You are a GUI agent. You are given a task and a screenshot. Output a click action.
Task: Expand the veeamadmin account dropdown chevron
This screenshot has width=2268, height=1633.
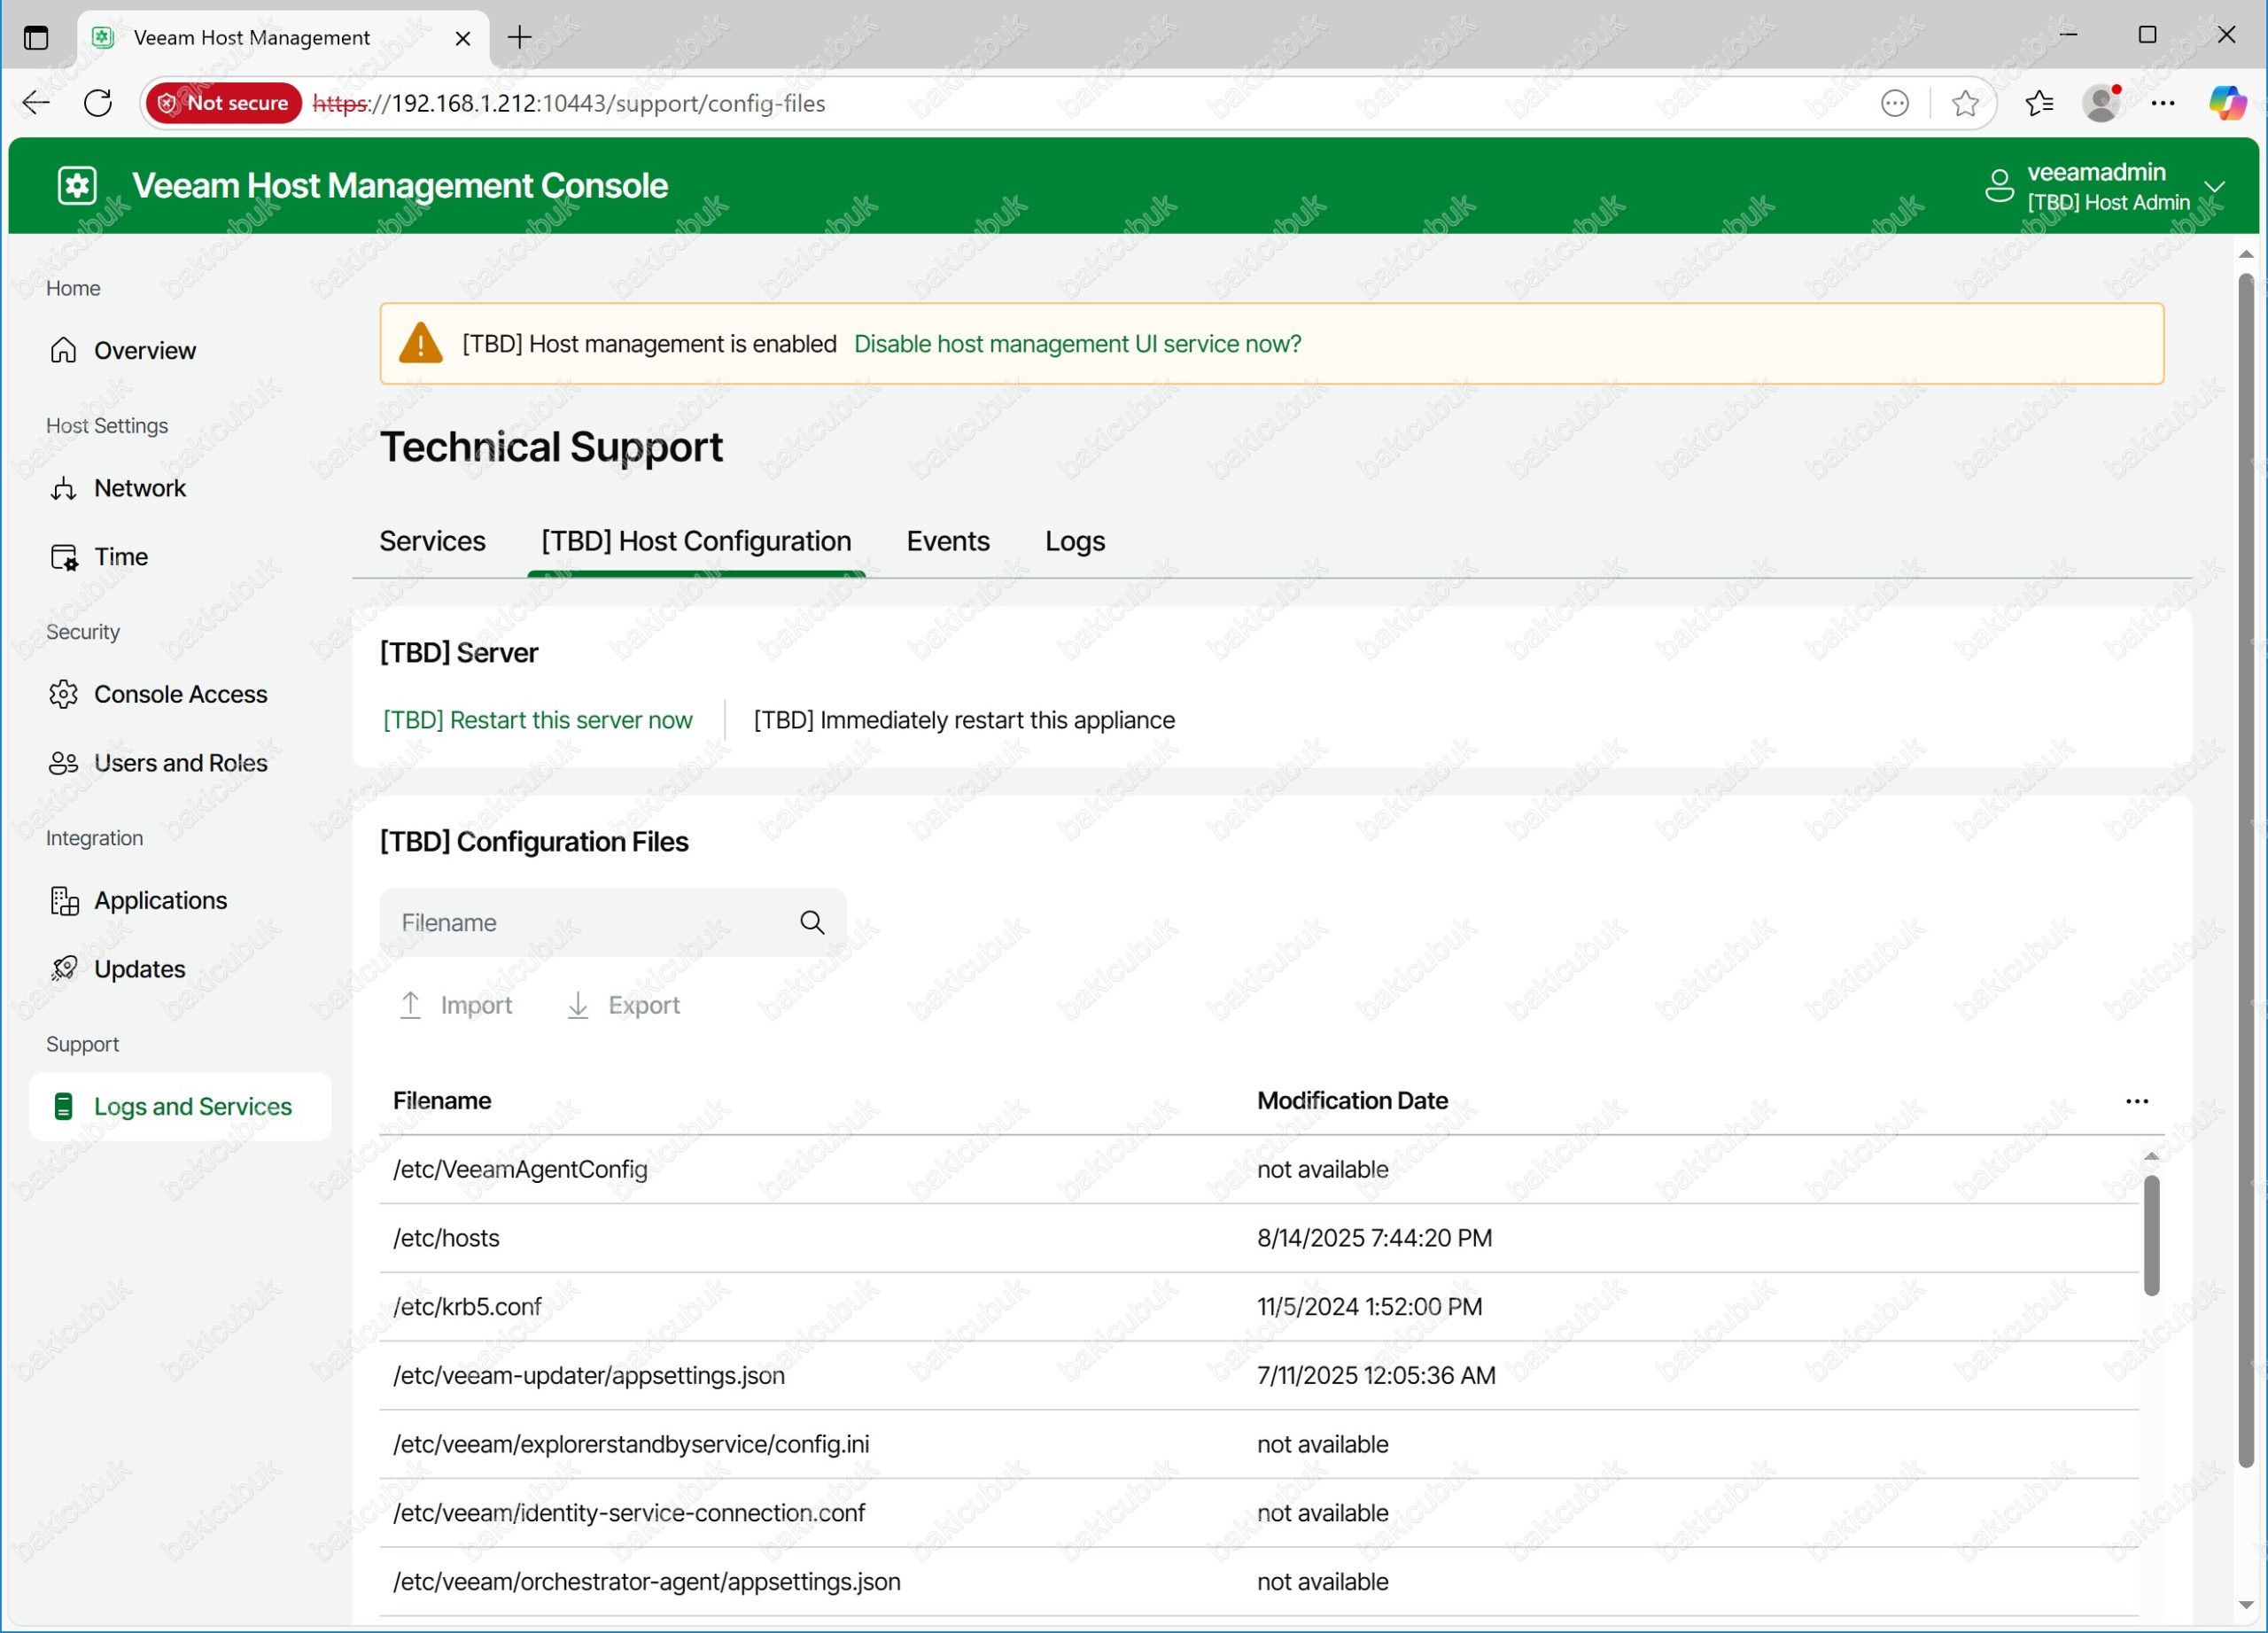(2214, 186)
